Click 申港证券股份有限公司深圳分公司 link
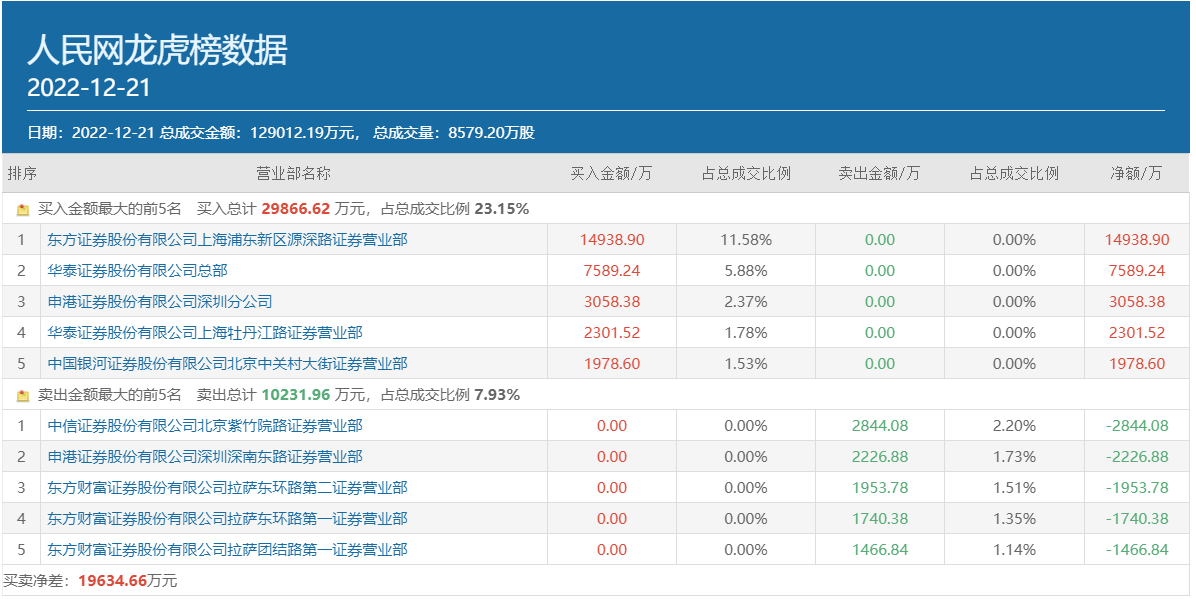The image size is (1196, 599). point(160,302)
